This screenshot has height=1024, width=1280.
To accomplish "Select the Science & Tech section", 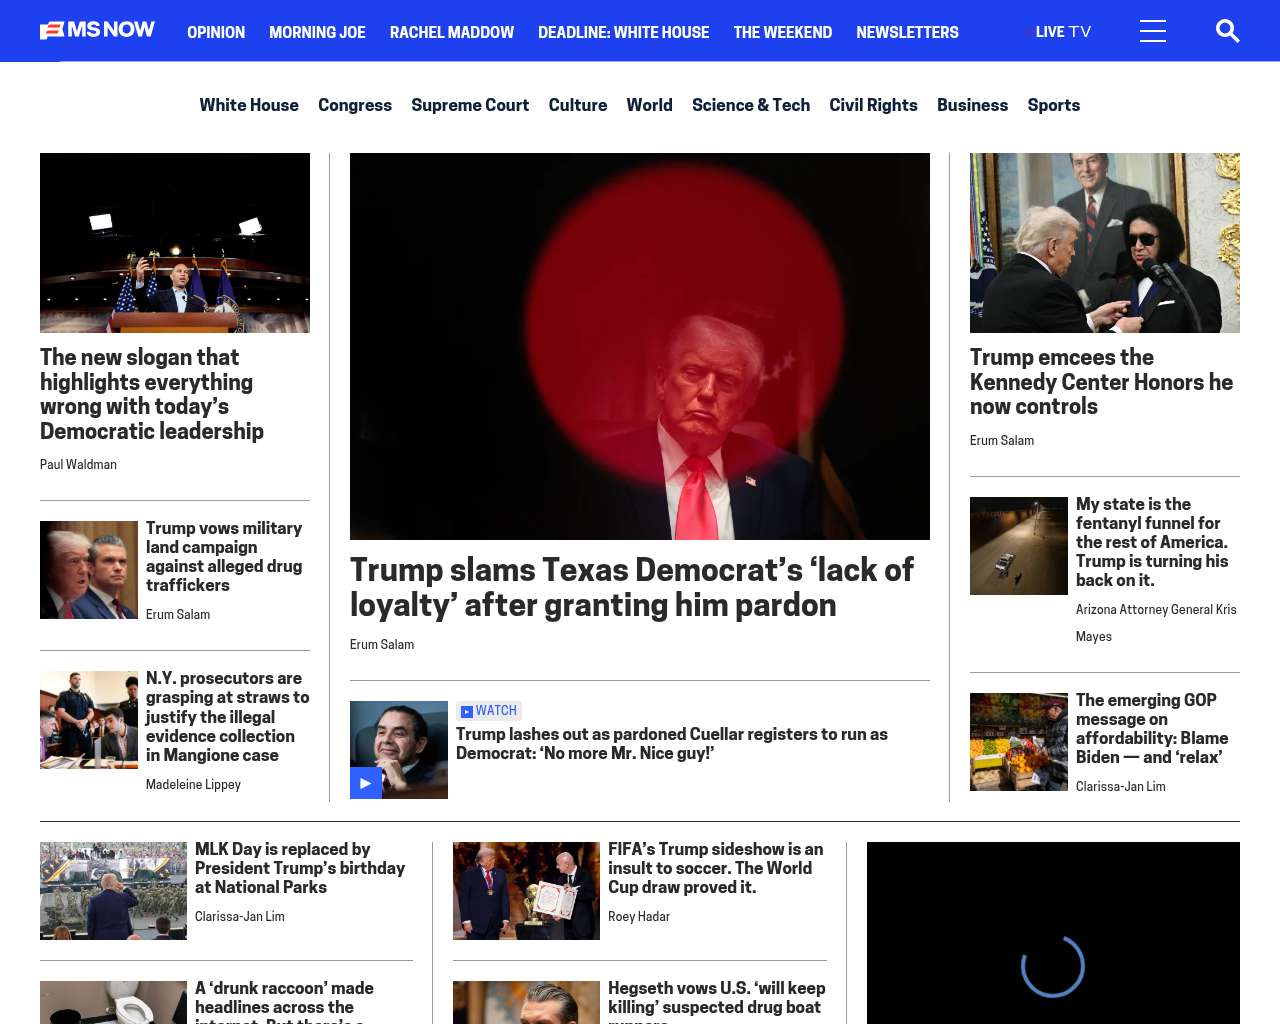I will click(750, 105).
